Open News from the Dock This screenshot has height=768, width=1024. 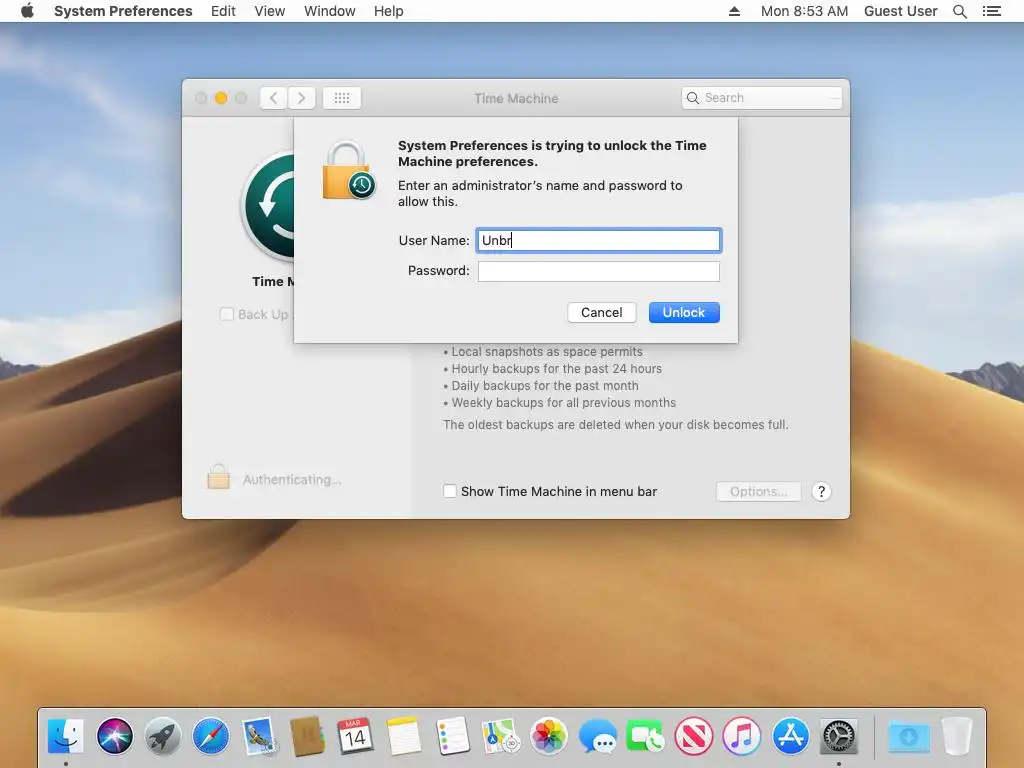[x=694, y=736]
